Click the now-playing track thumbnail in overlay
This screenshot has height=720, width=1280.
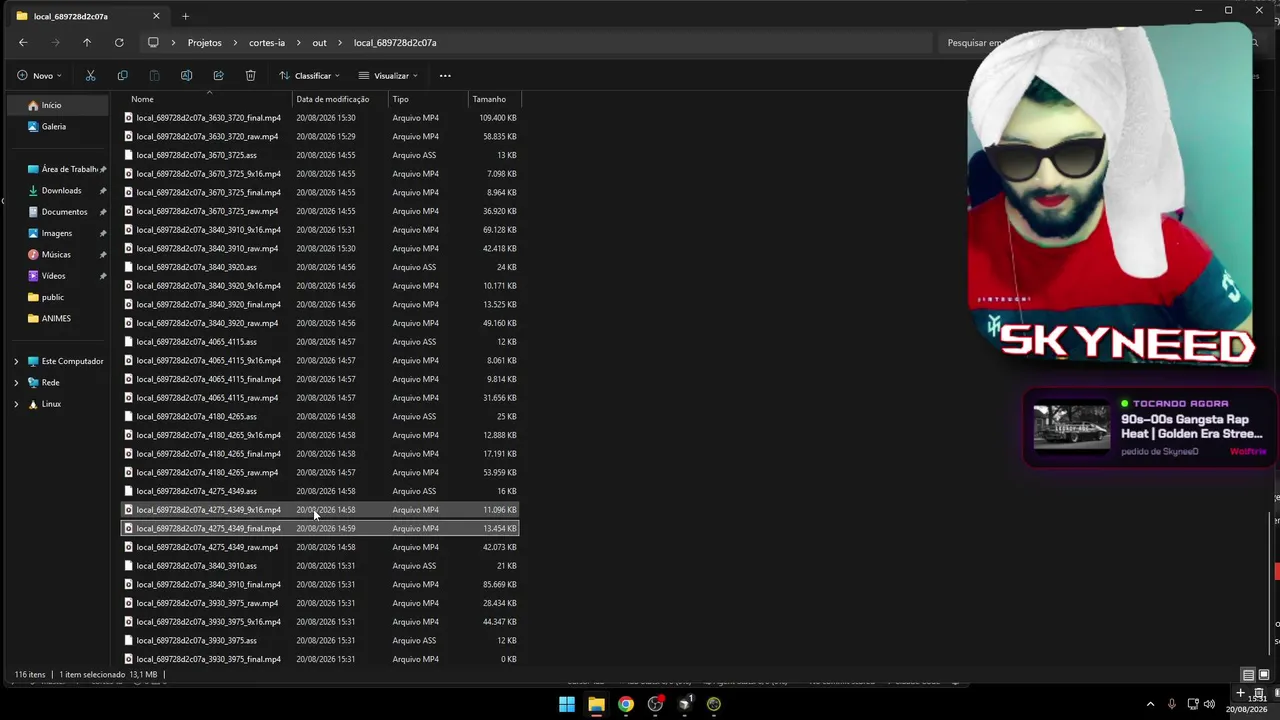point(1071,426)
